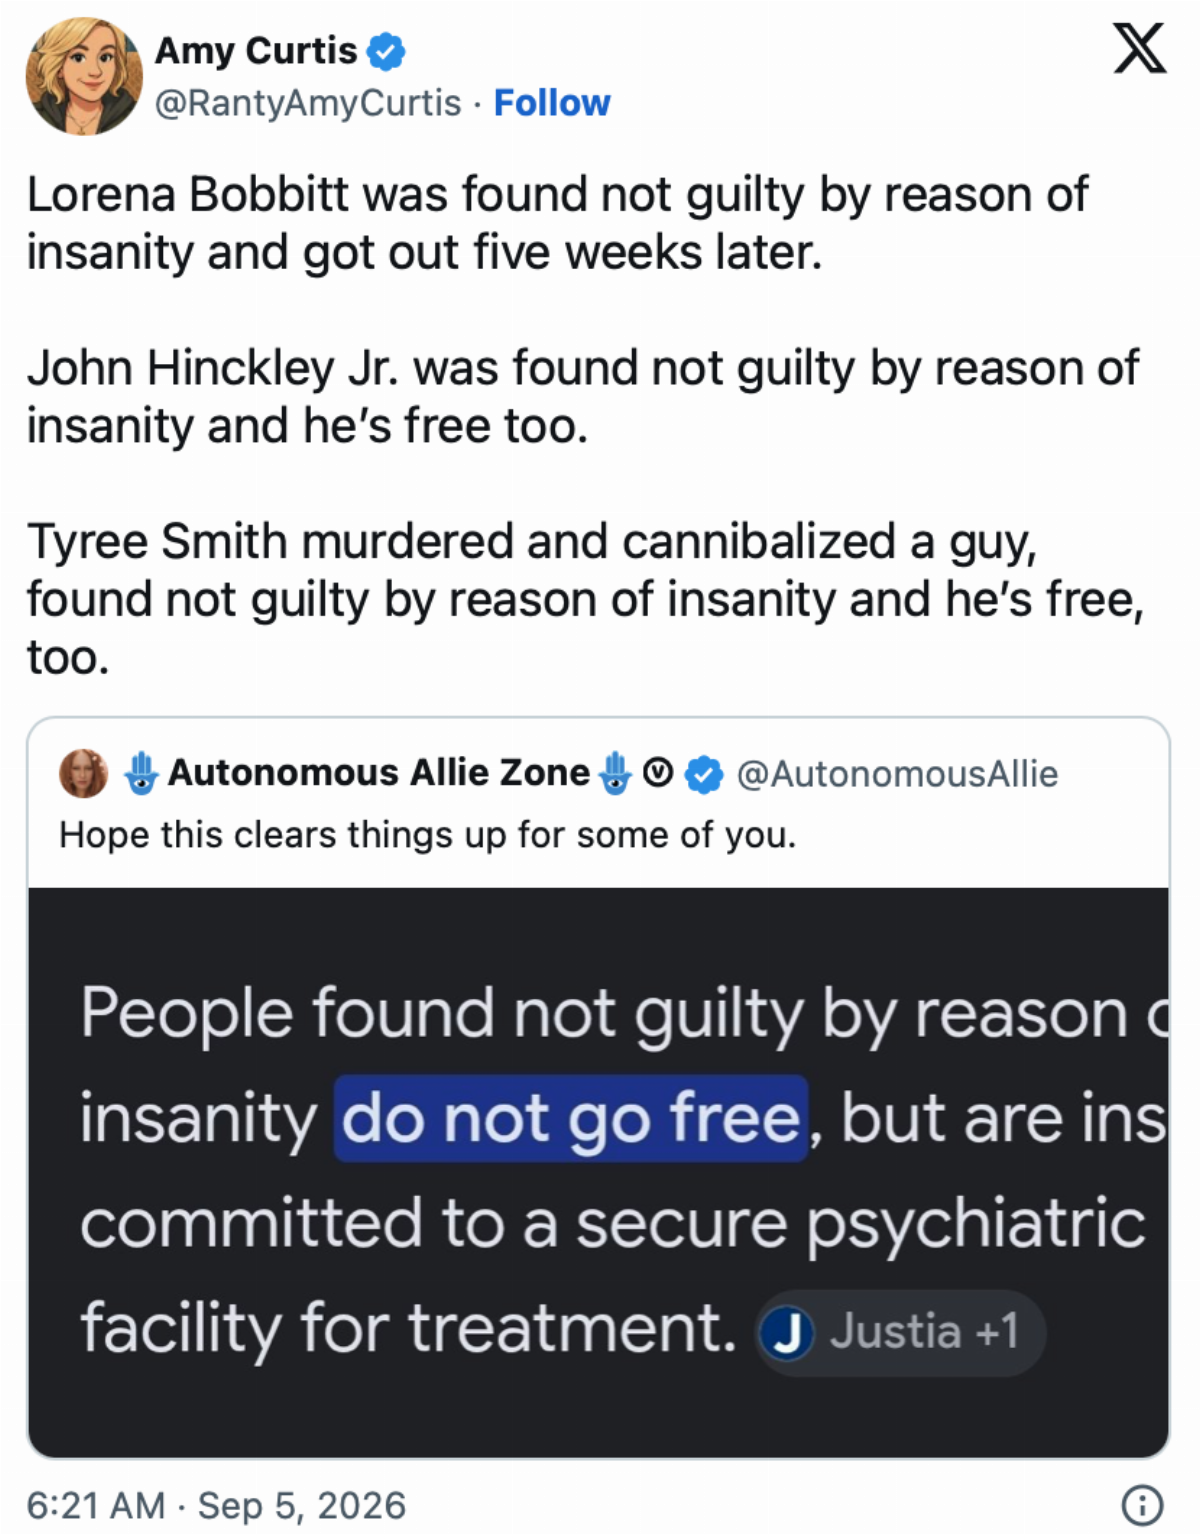This screenshot has height=1534, width=1200.
Task: Click the Amy Curtis display name
Action: coord(256,50)
